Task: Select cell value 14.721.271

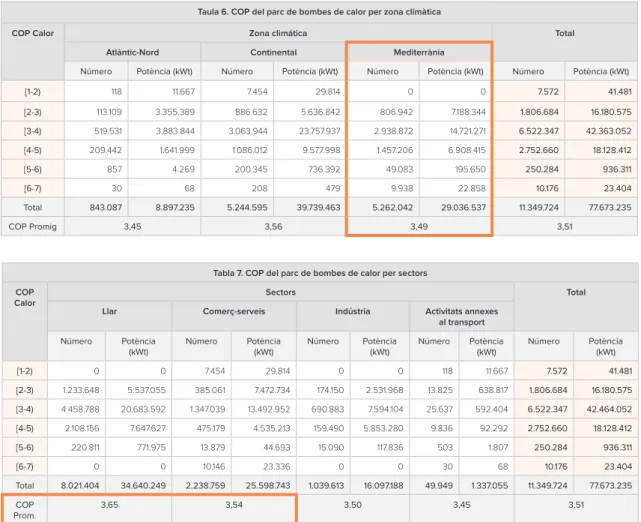Action: click(x=466, y=131)
